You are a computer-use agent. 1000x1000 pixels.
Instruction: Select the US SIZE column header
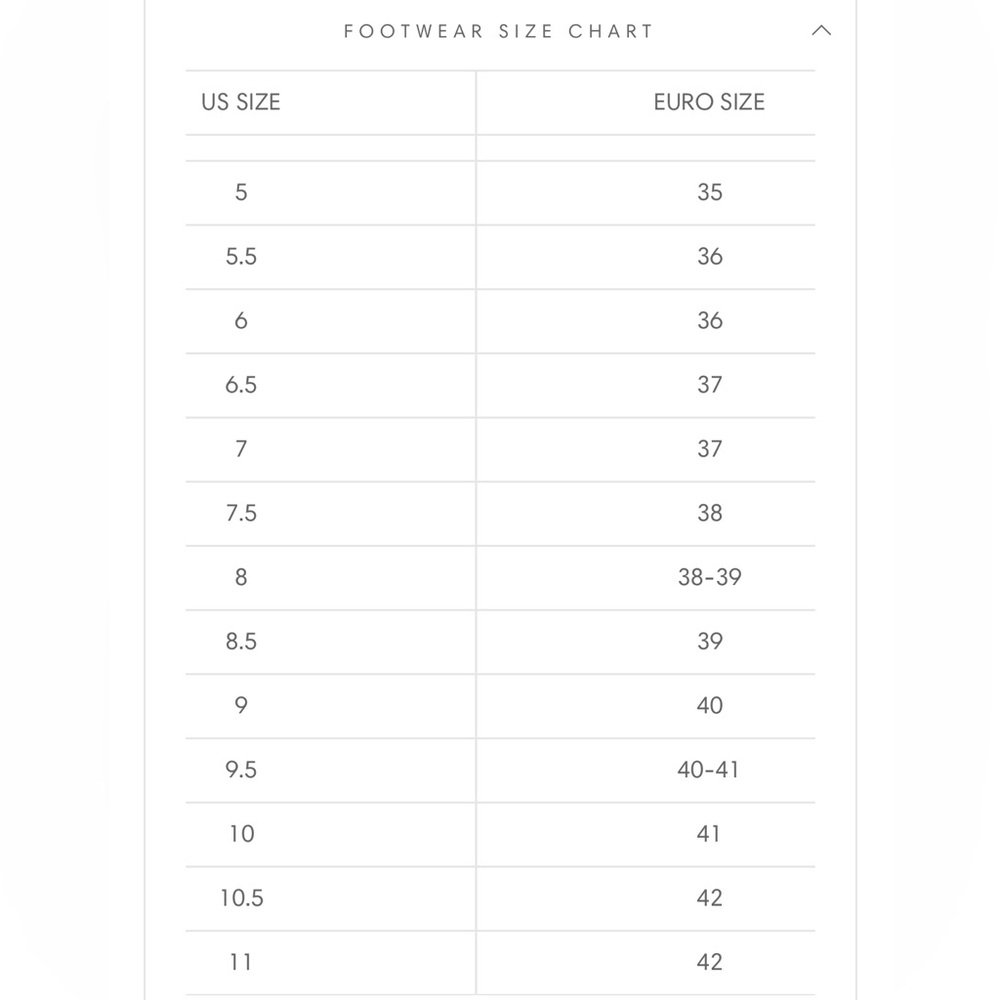pos(240,102)
